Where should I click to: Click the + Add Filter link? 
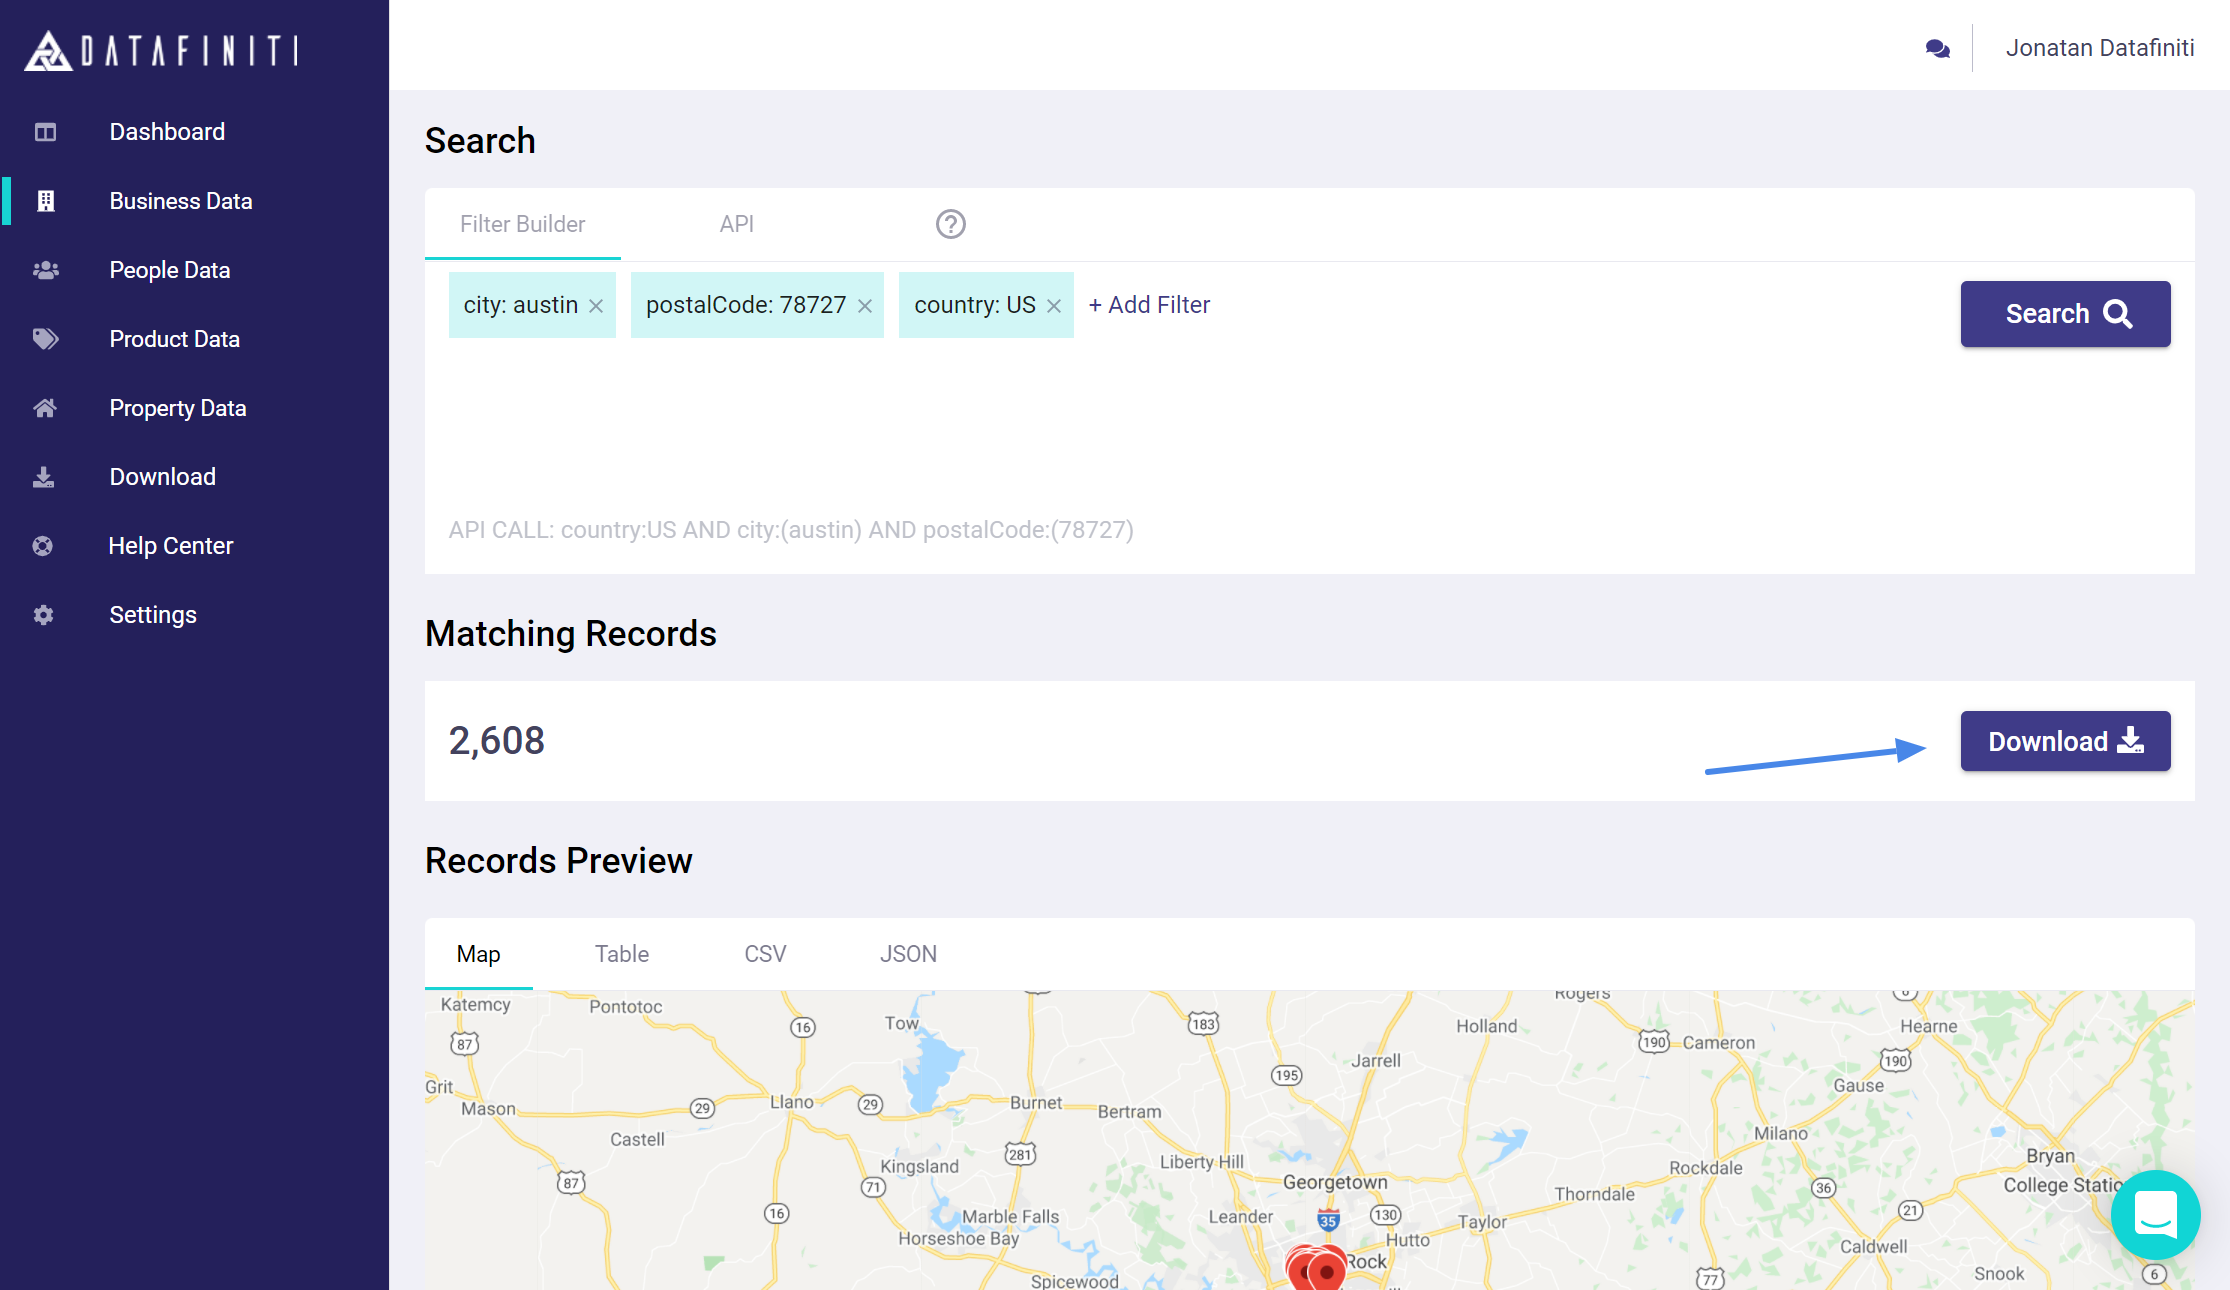1149,305
